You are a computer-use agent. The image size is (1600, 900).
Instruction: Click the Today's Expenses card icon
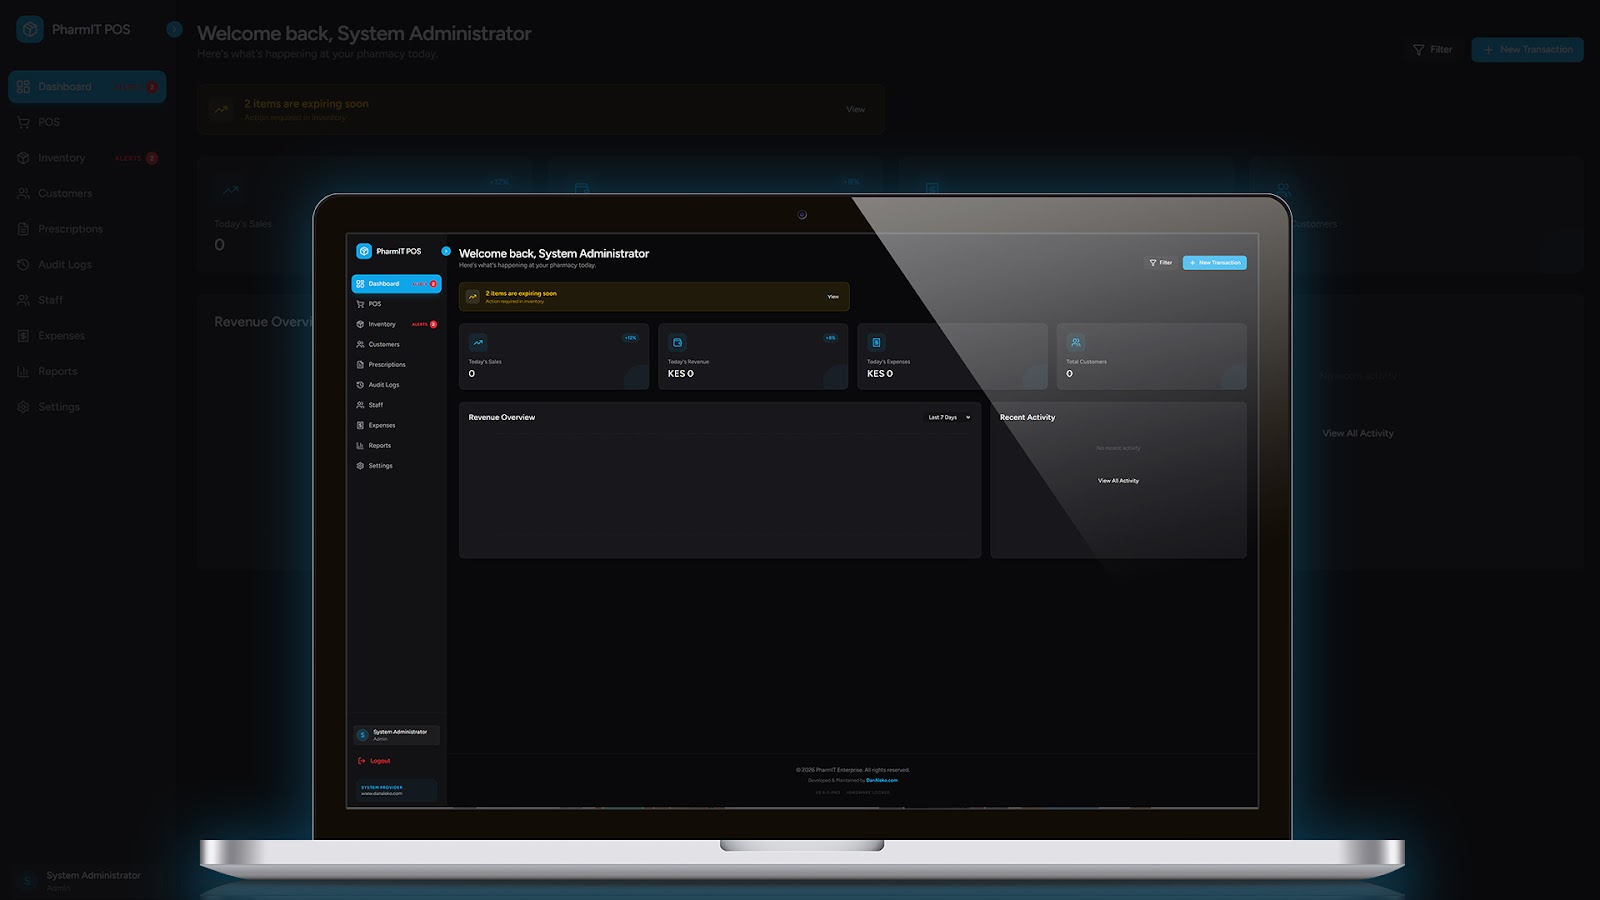tap(876, 342)
